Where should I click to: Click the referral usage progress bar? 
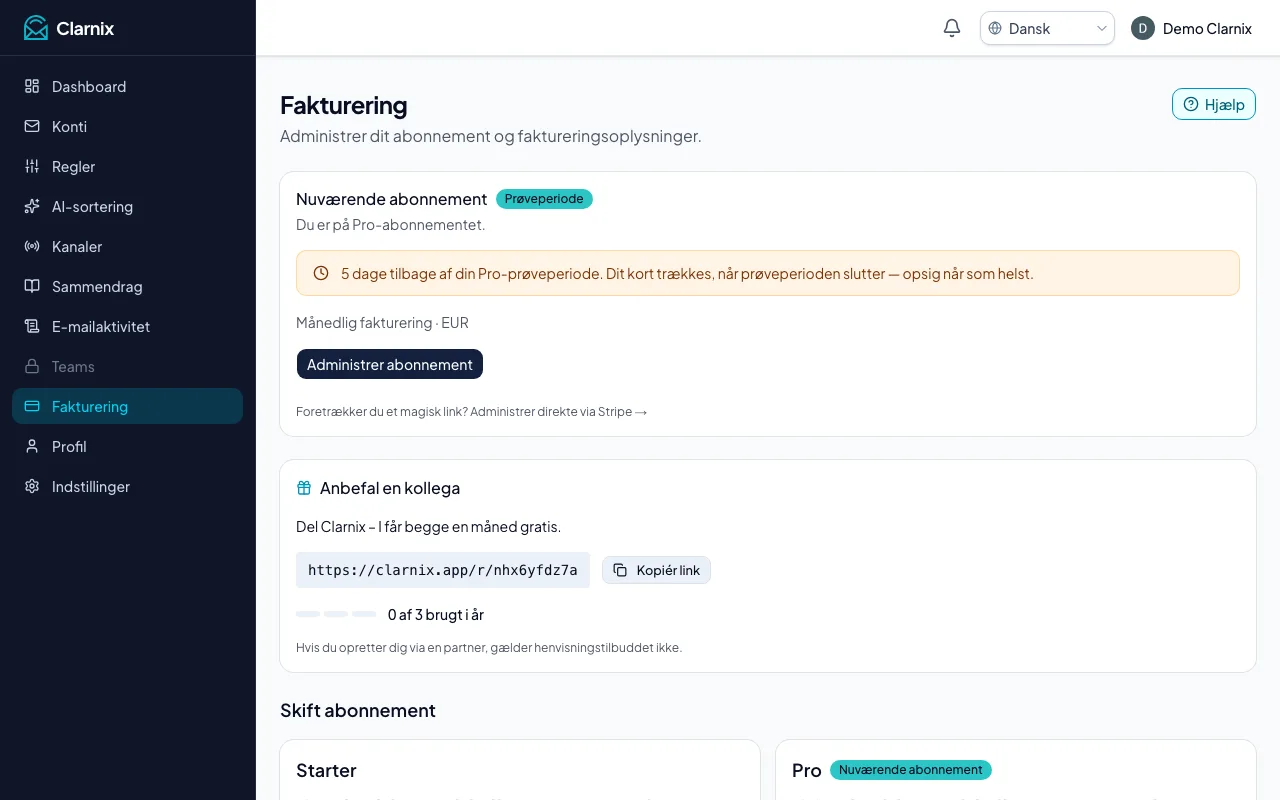coord(336,614)
